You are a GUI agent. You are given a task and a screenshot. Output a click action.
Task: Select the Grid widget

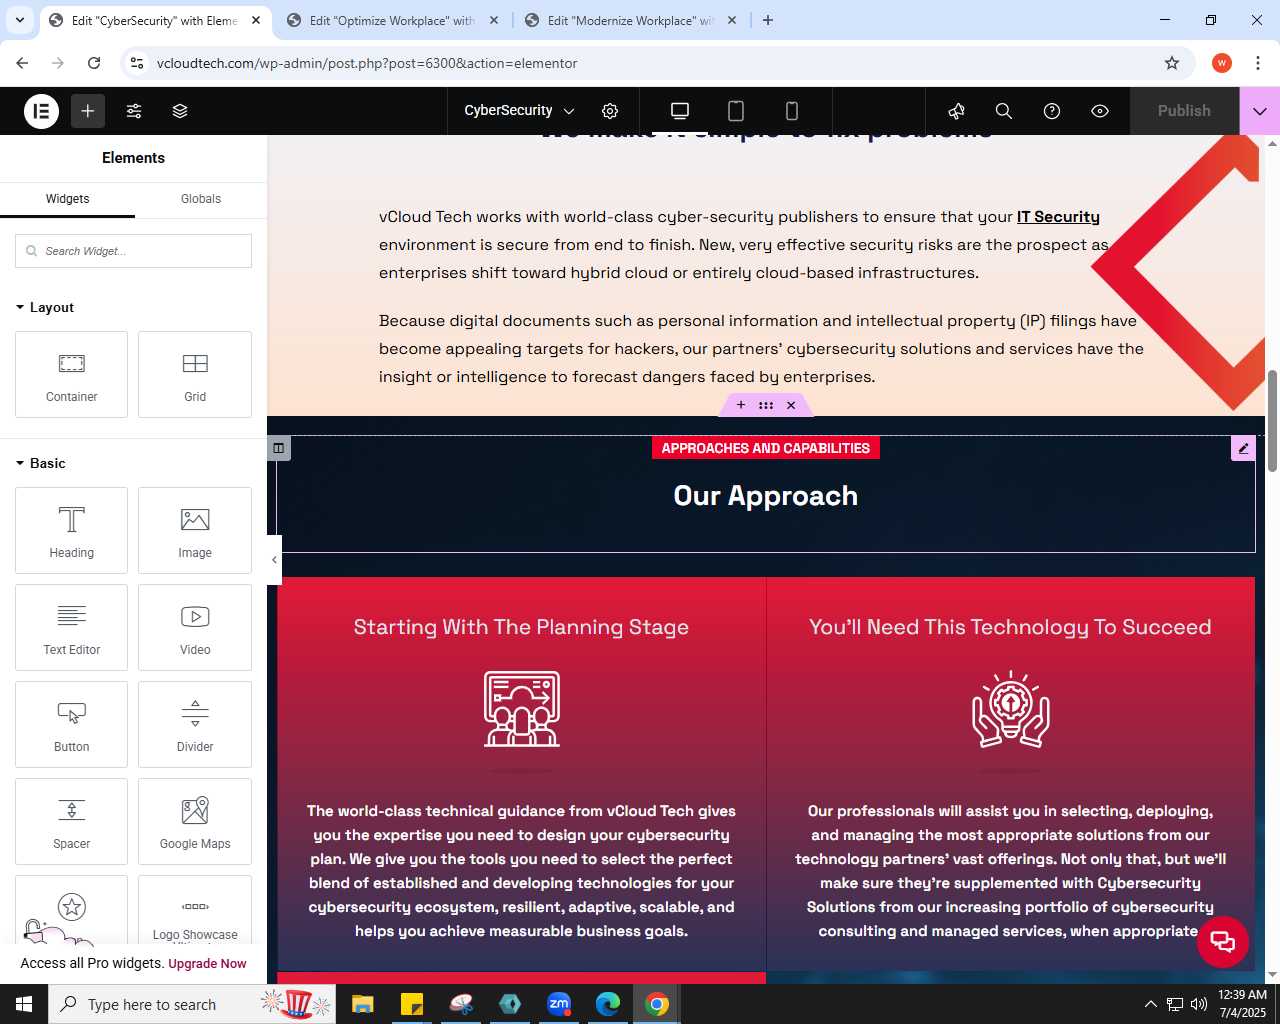[x=195, y=375]
